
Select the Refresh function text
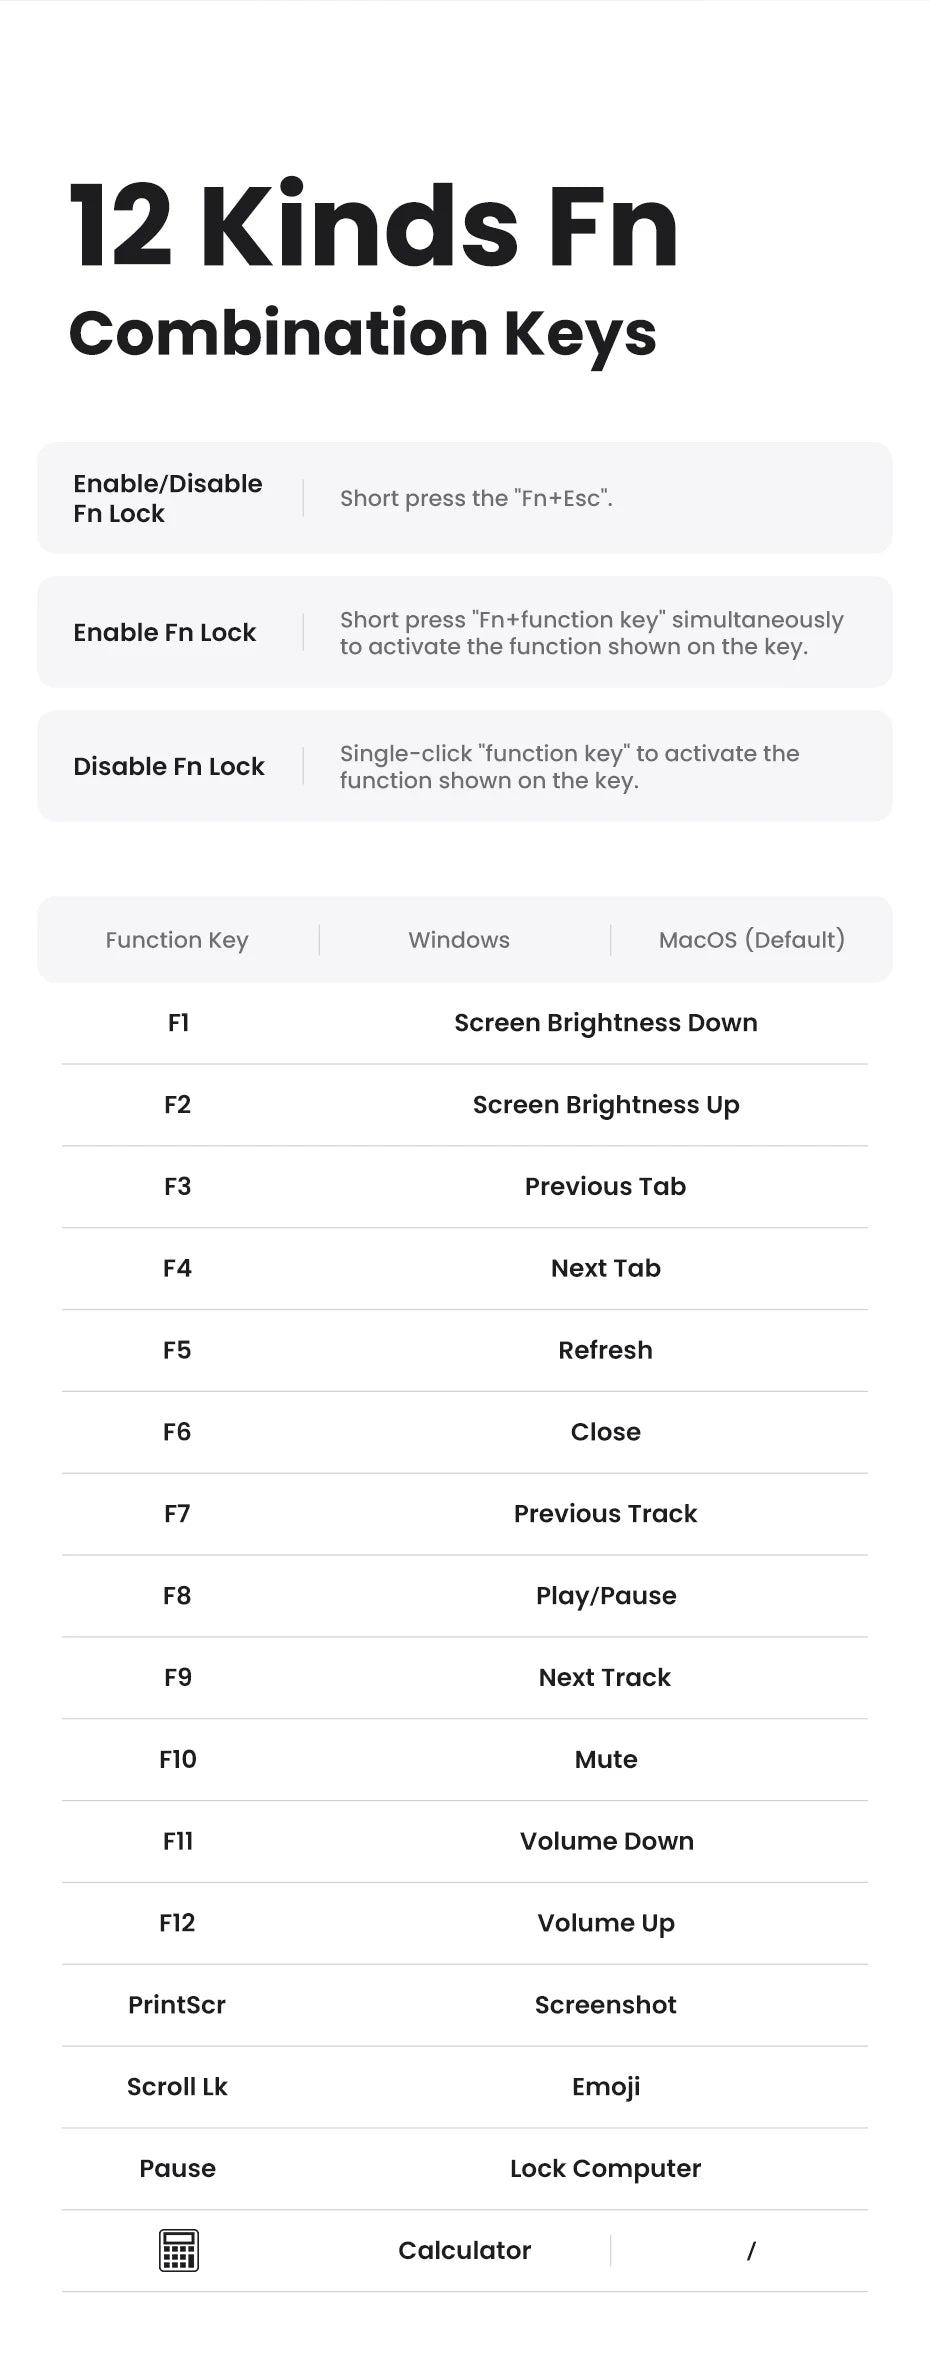tap(605, 1350)
